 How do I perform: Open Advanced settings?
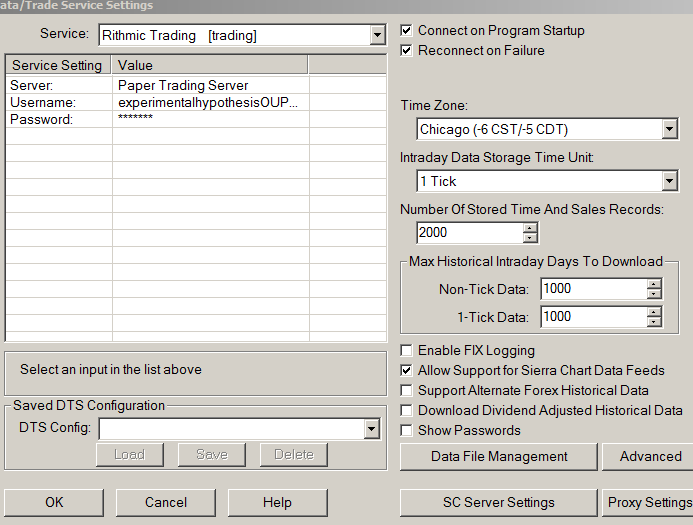tap(648, 457)
